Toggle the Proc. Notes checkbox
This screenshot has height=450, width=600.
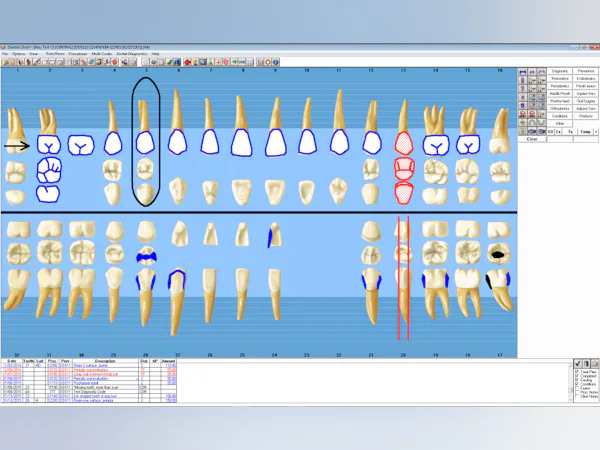577,392
